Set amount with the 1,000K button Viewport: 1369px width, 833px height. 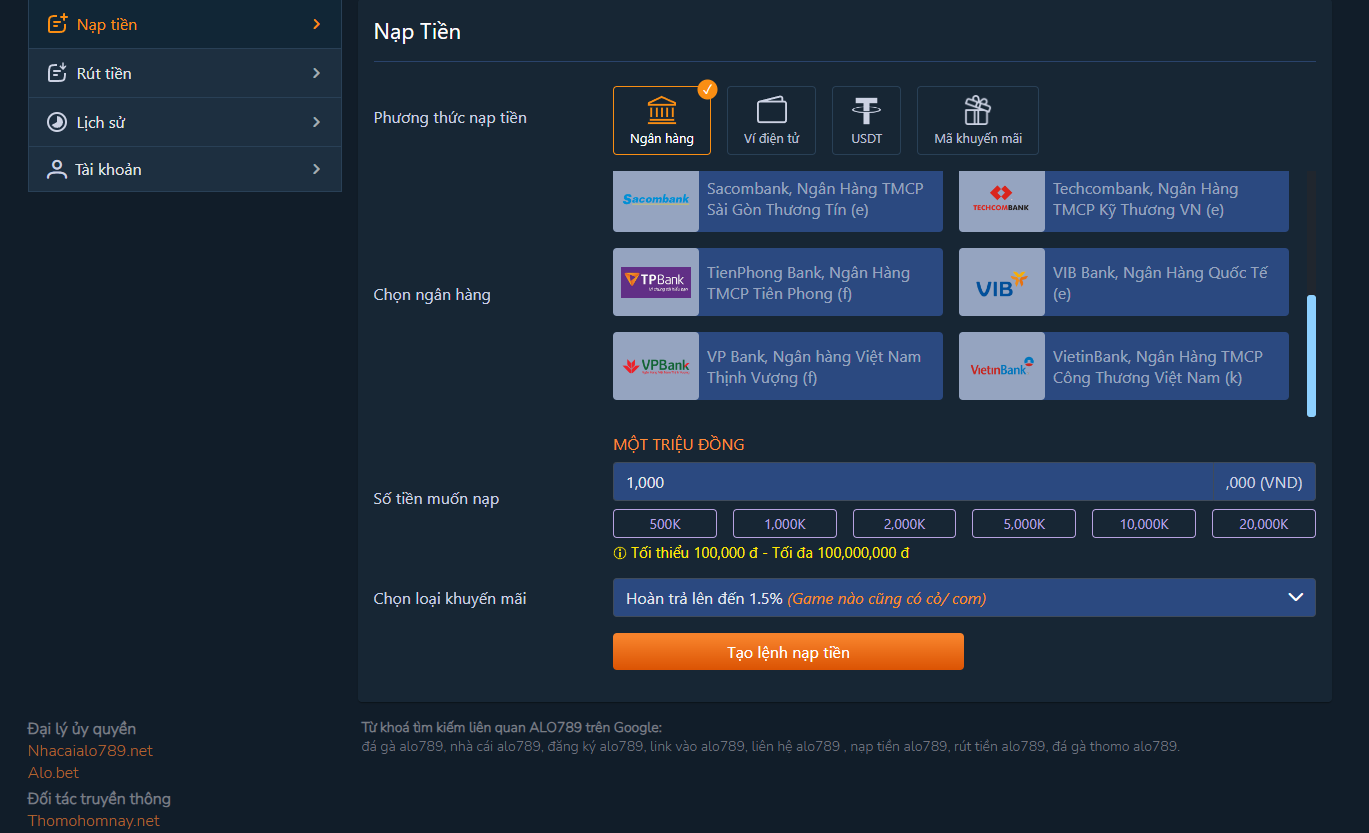785,524
